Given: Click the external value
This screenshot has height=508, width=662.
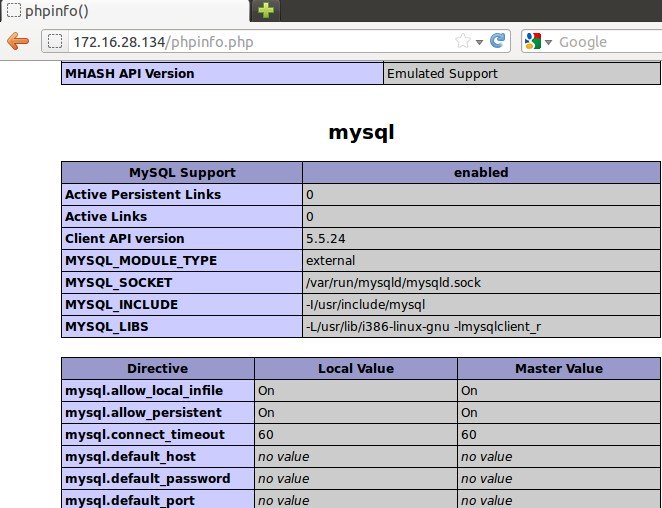Looking at the screenshot, I should coord(330,261).
